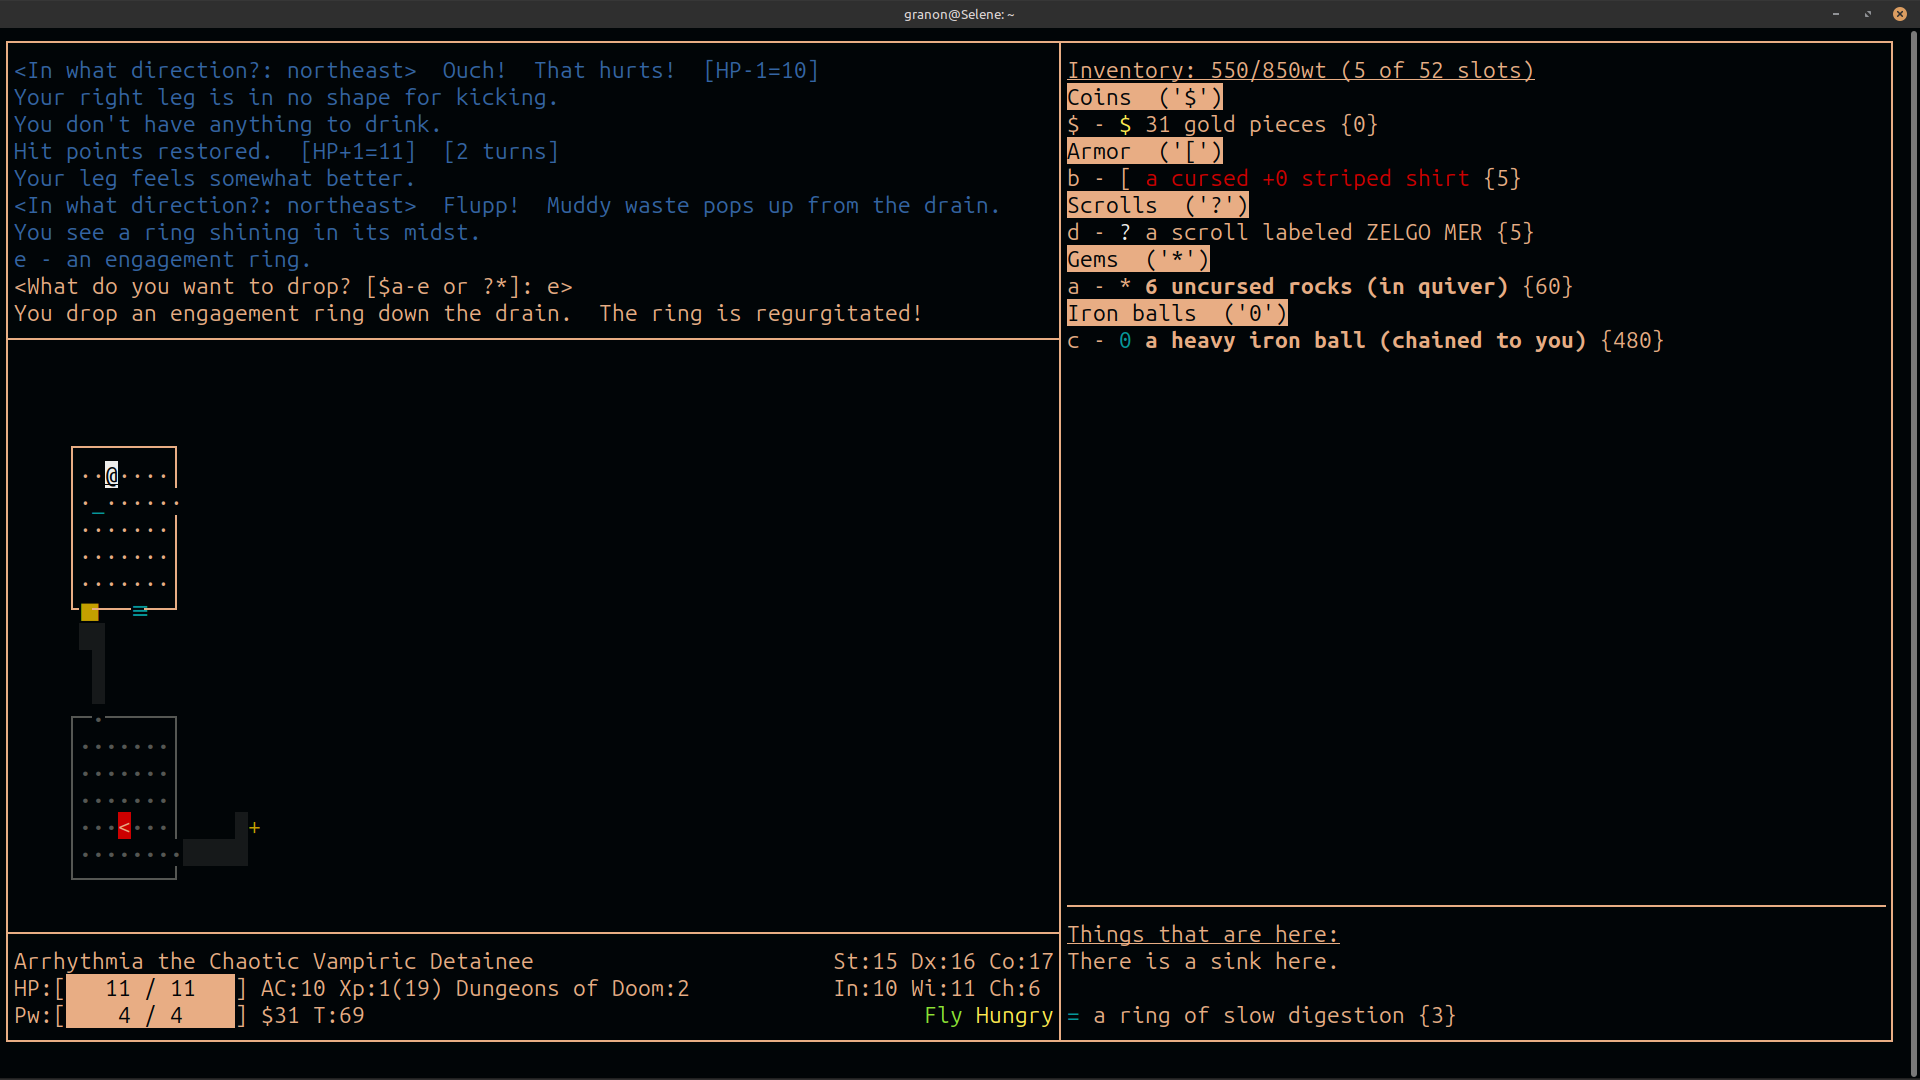Click the Ch:6 charisma stat

coord(1014,989)
